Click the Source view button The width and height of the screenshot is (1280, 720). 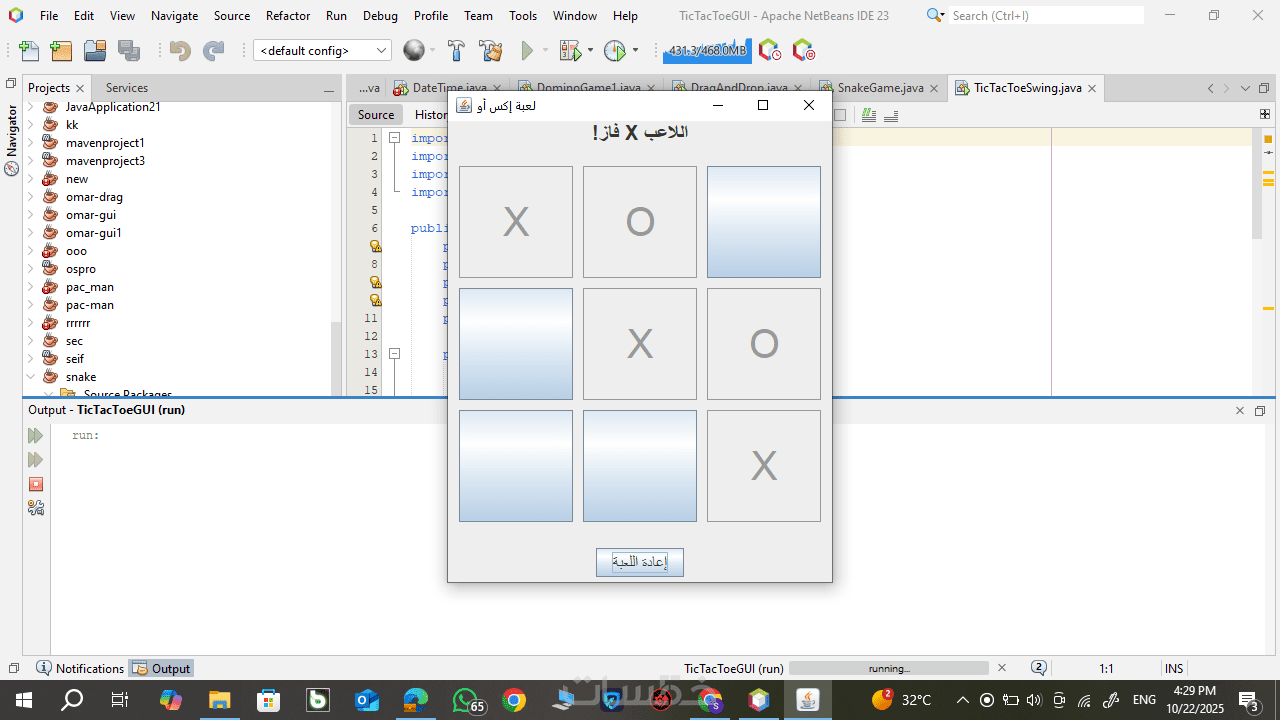pos(376,115)
